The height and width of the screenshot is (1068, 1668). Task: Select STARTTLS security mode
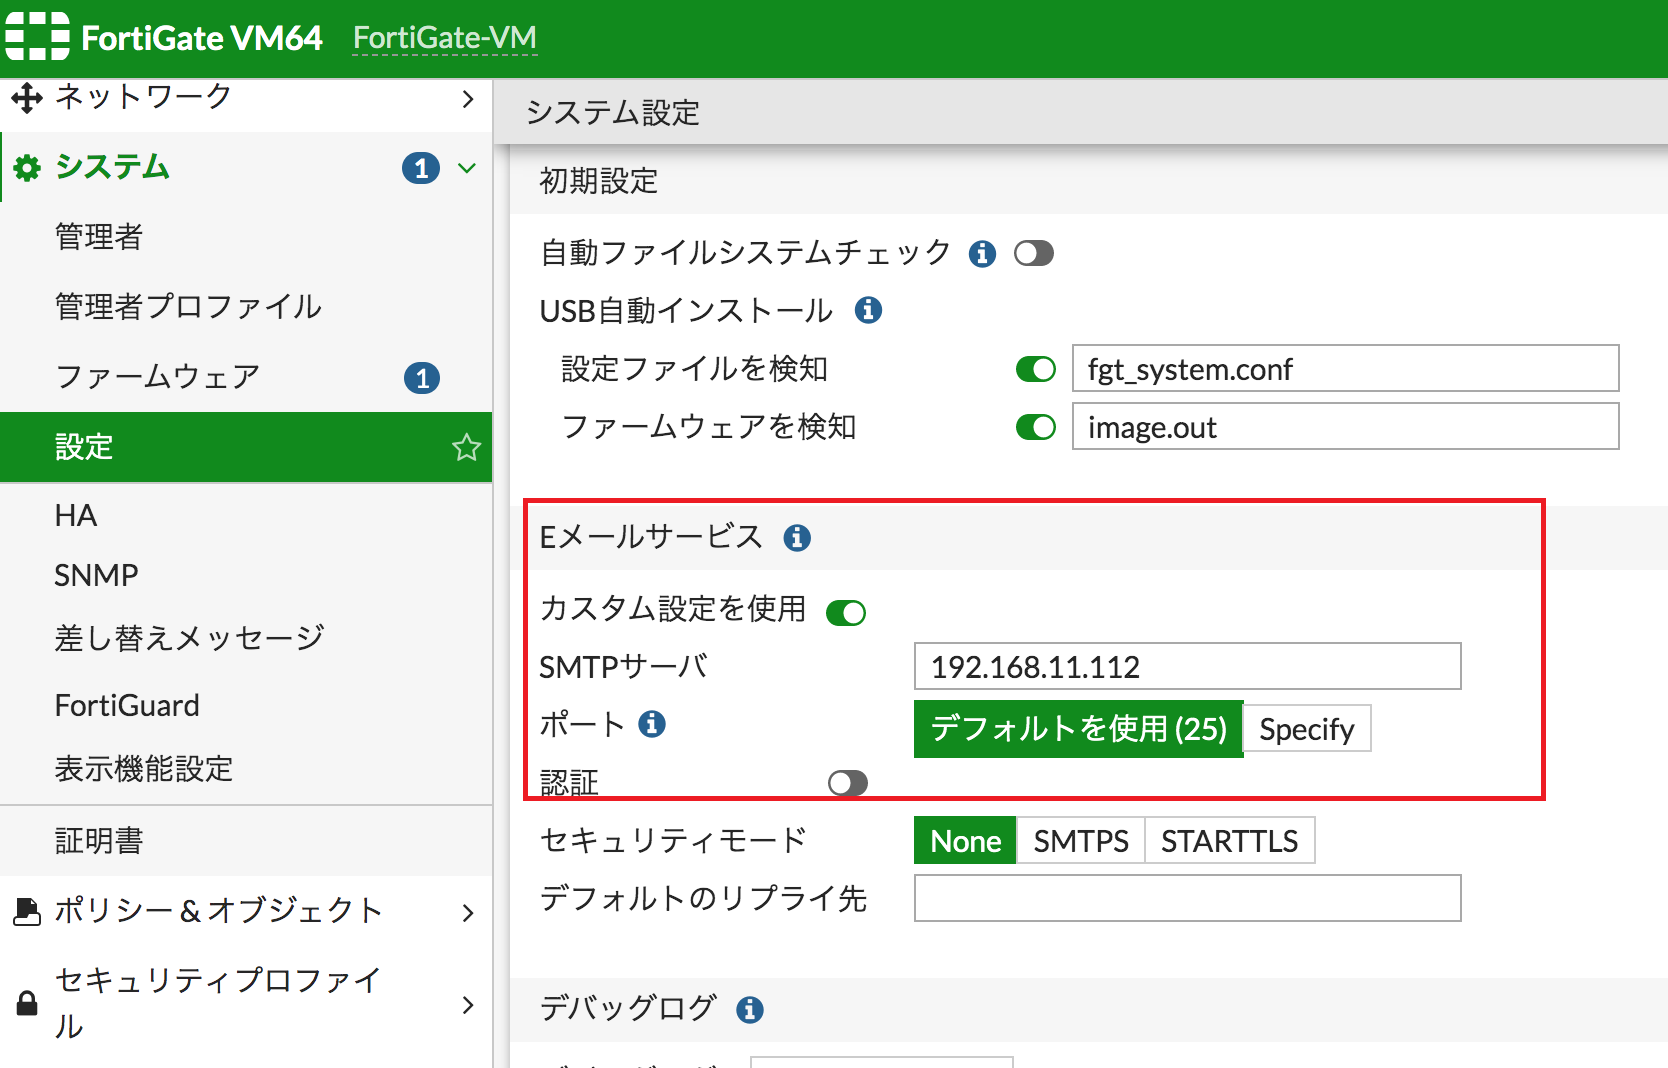(1229, 841)
